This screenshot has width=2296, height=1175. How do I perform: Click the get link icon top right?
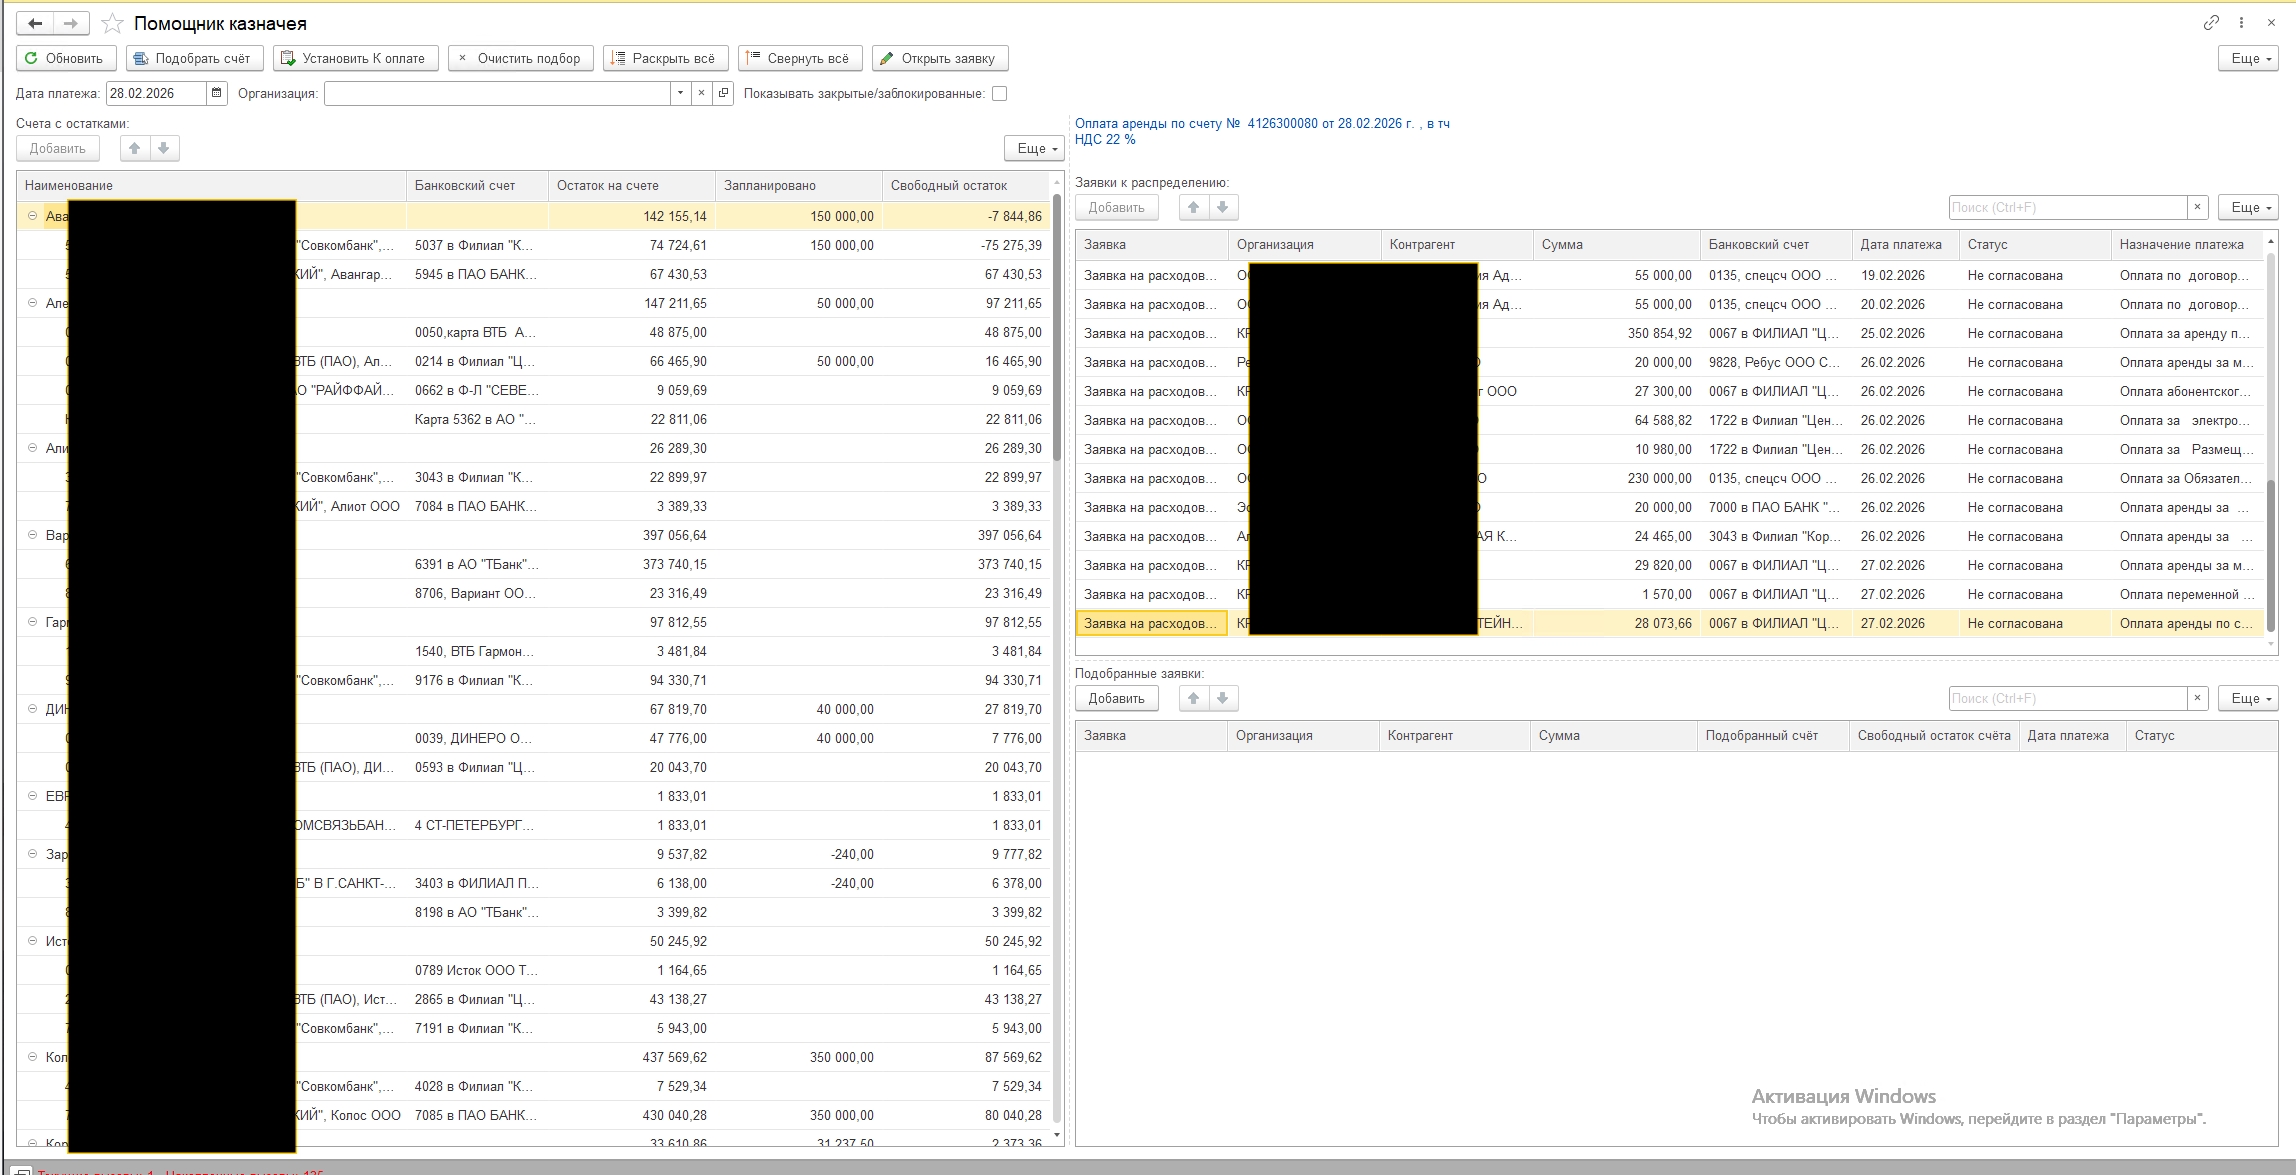coord(2211,23)
